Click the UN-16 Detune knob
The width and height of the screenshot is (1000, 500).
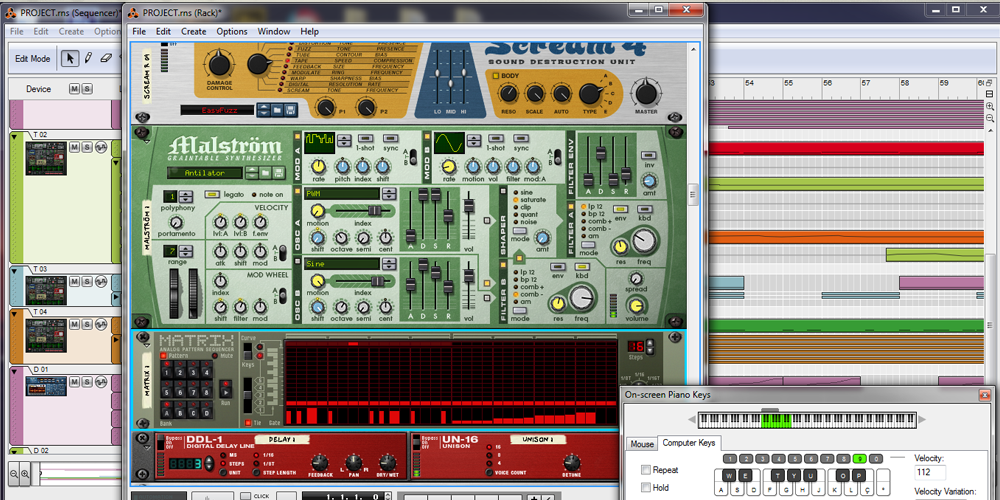(x=572, y=464)
